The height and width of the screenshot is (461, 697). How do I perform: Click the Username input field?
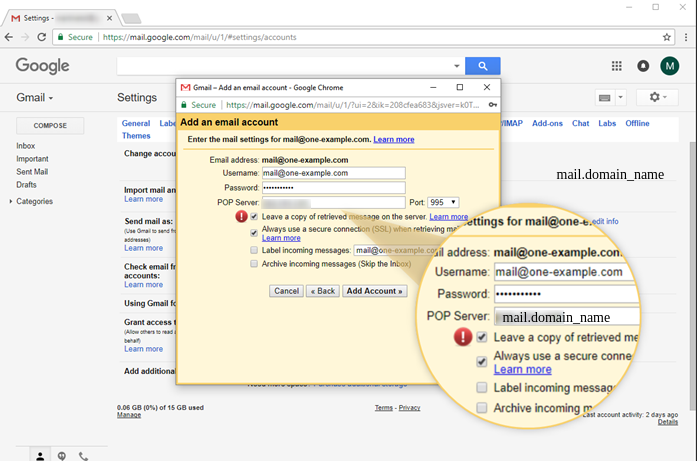(x=333, y=173)
